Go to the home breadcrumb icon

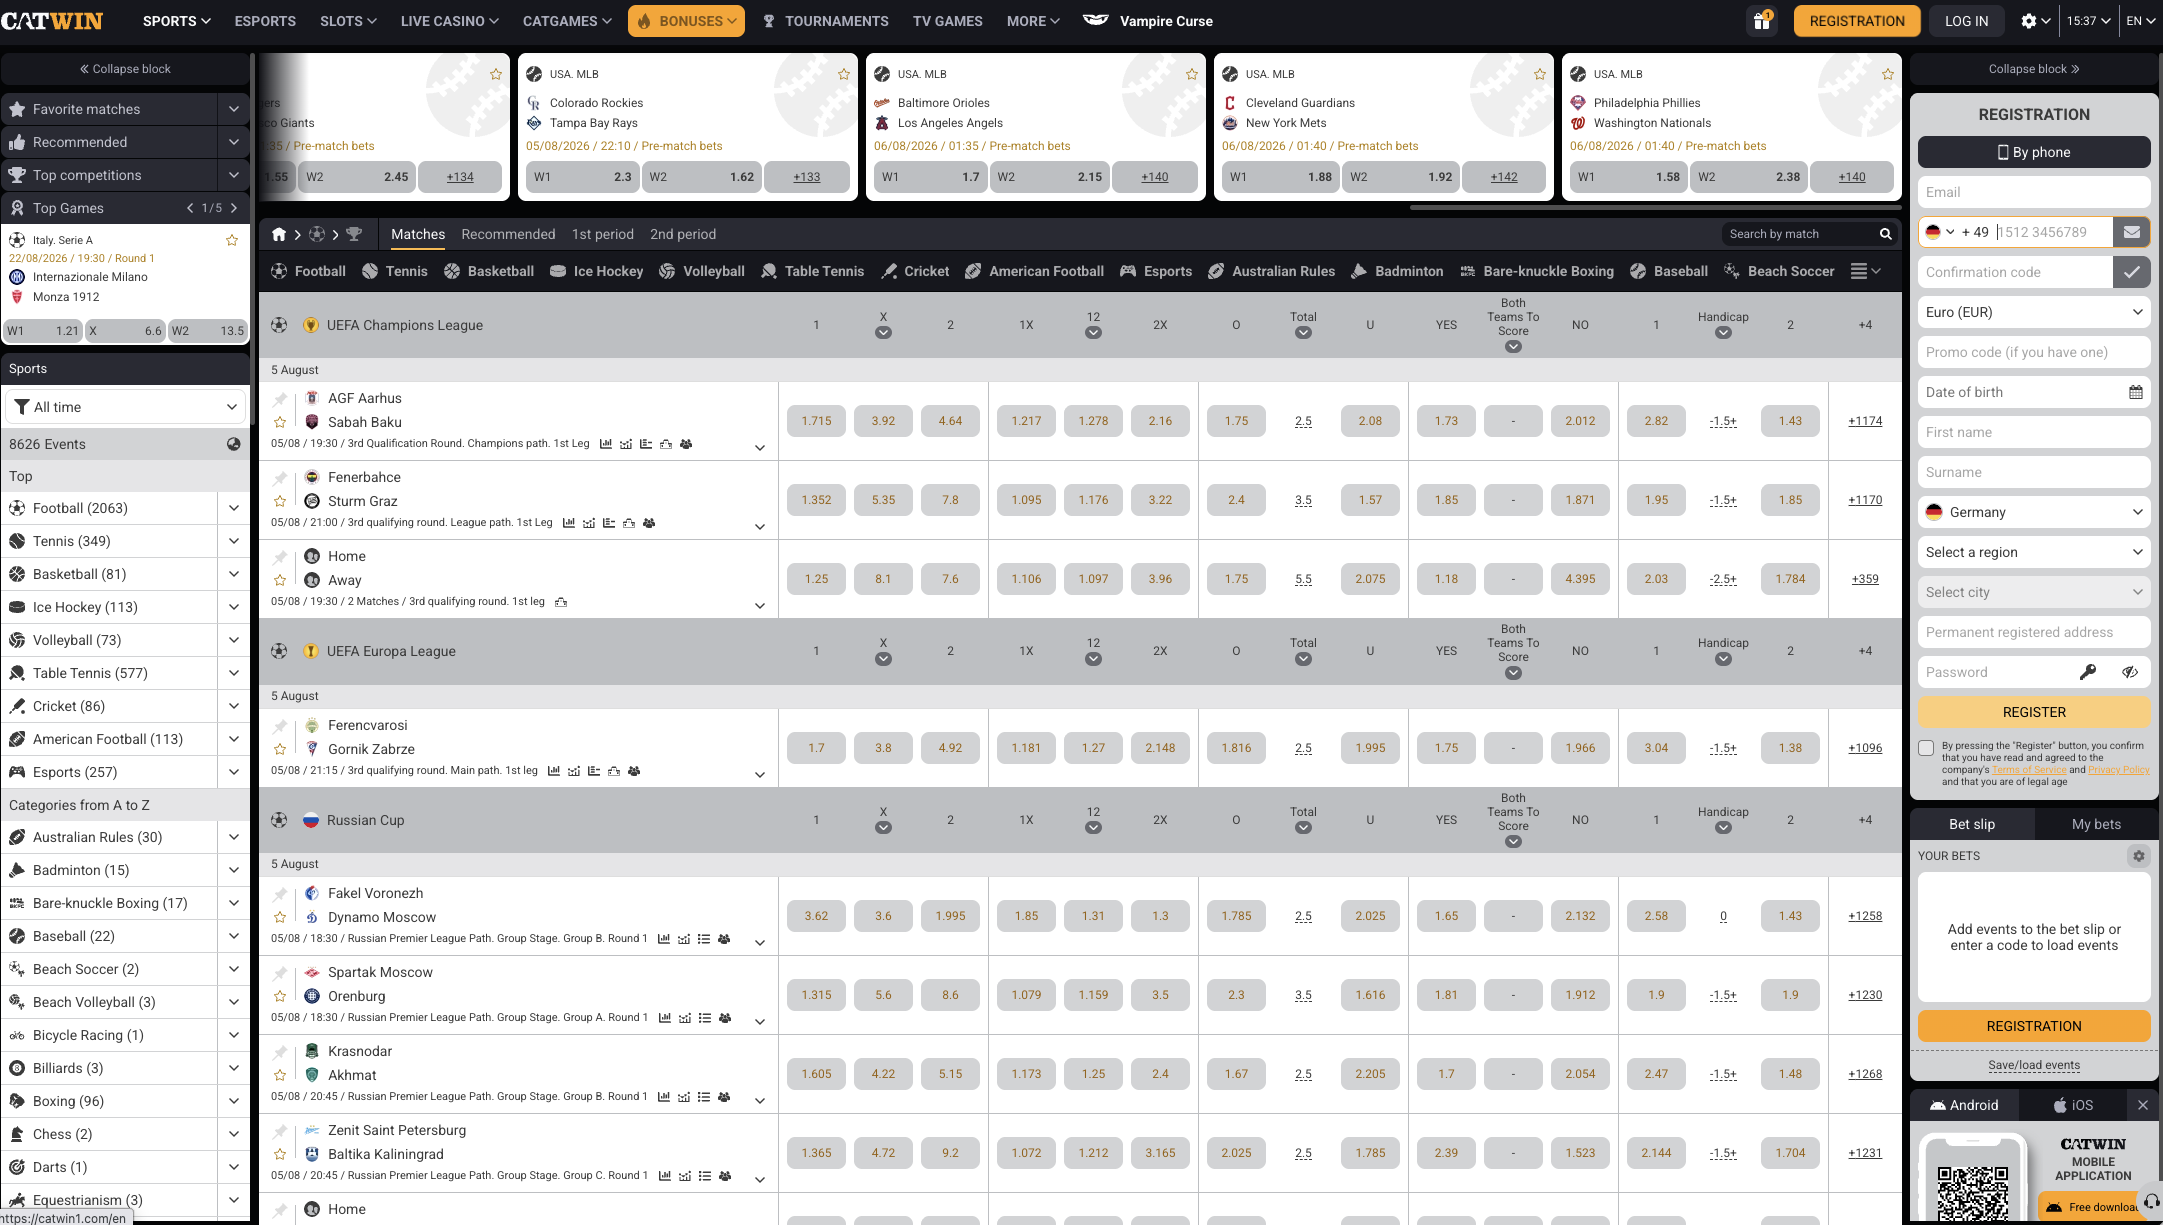[x=279, y=234]
